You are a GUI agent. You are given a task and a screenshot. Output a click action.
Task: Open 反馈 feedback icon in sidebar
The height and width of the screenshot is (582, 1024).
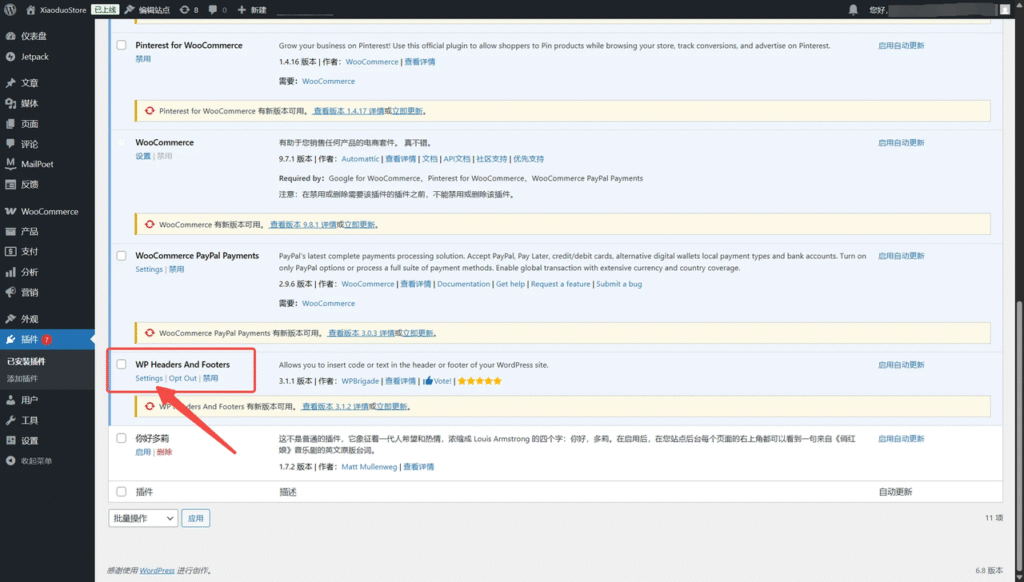[x=10, y=184]
